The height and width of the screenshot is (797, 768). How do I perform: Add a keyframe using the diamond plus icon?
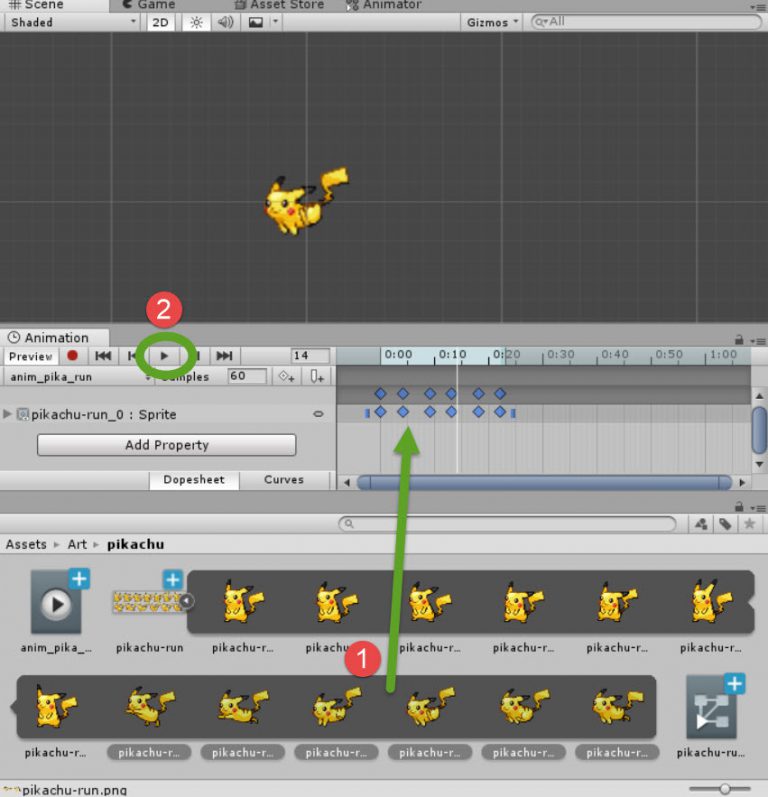coord(286,377)
